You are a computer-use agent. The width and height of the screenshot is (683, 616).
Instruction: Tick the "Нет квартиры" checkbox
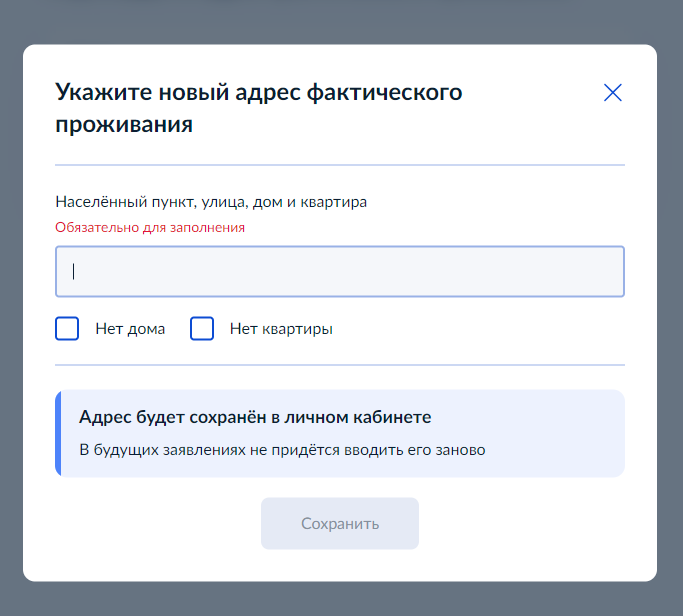click(x=202, y=328)
